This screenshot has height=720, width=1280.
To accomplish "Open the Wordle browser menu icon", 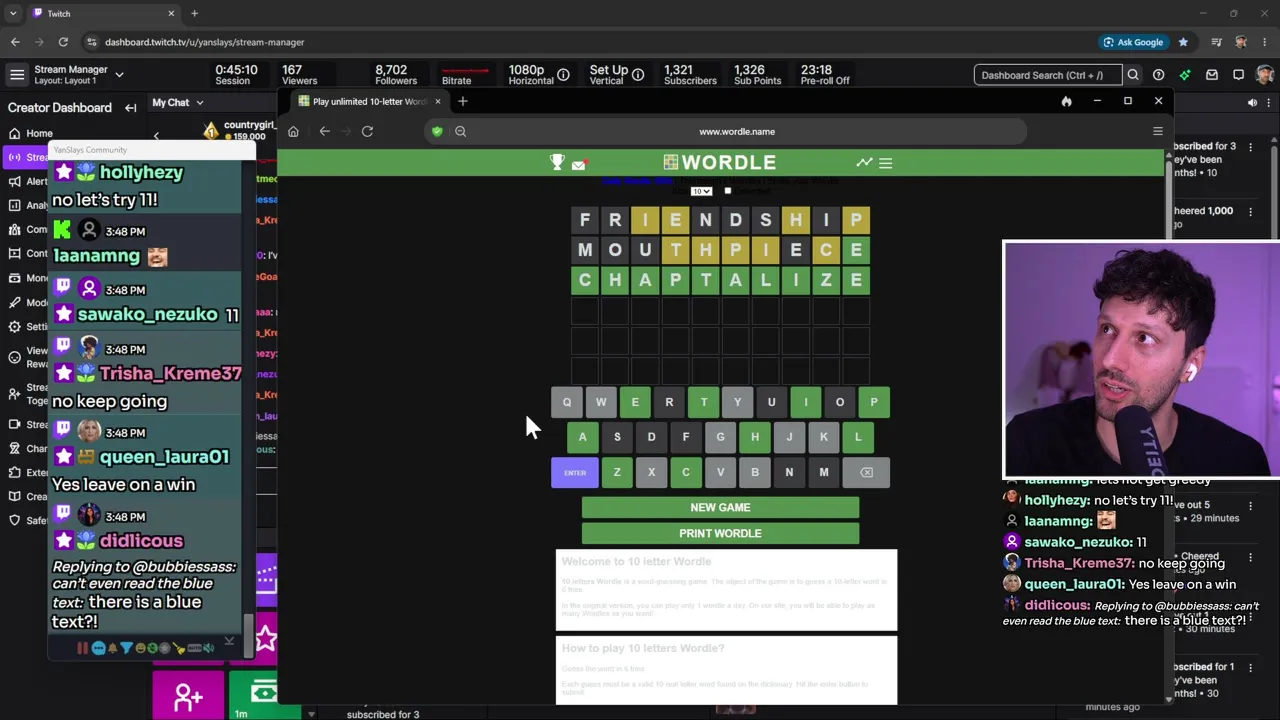I will click(x=1157, y=131).
